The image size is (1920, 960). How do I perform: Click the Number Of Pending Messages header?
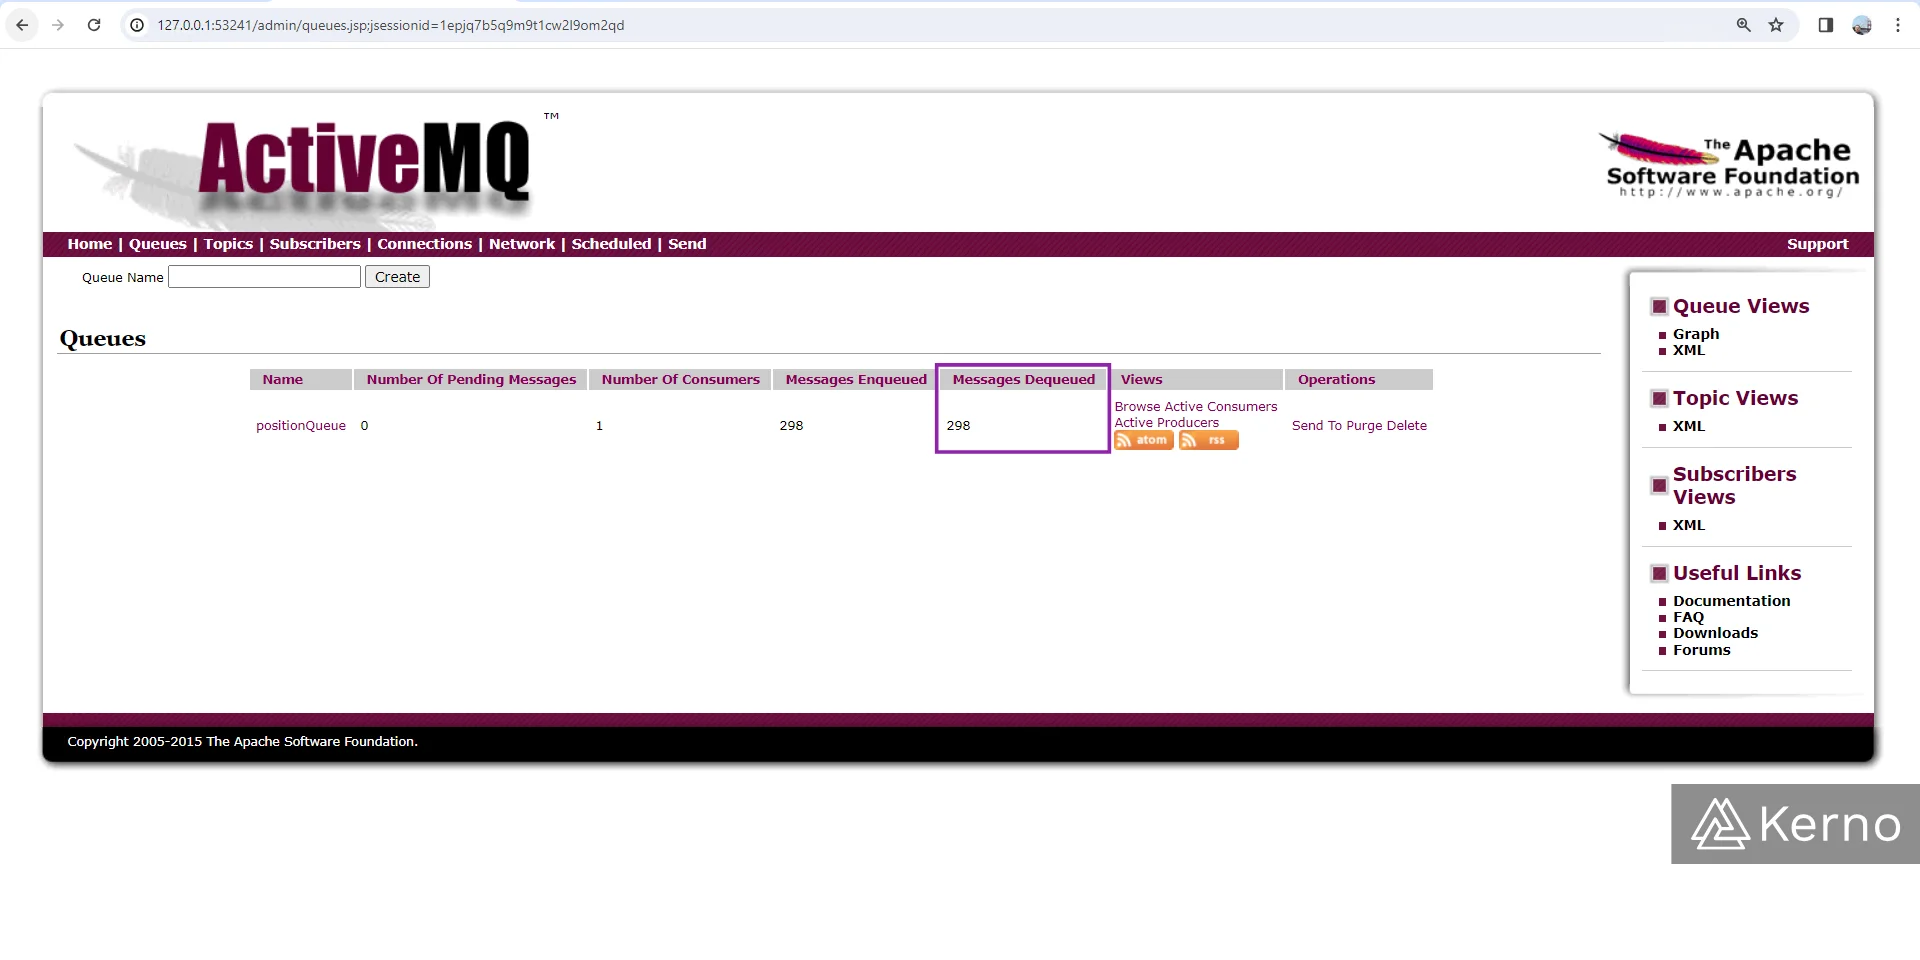click(x=471, y=380)
